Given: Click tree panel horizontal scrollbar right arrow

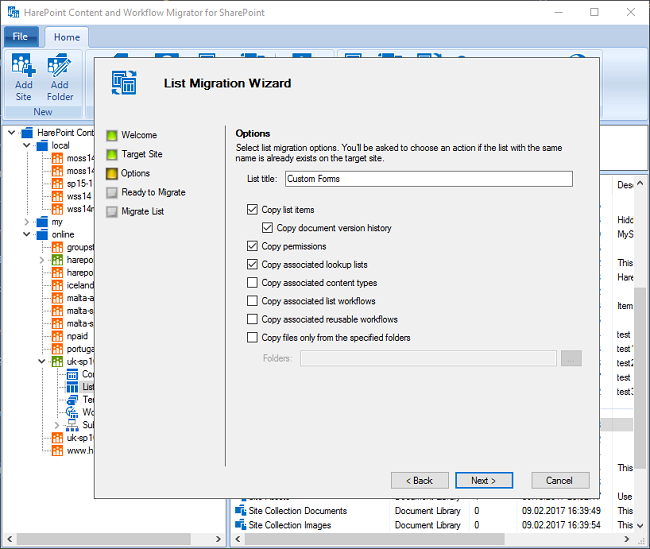Looking at the screenshot, I should click(218, 539).
